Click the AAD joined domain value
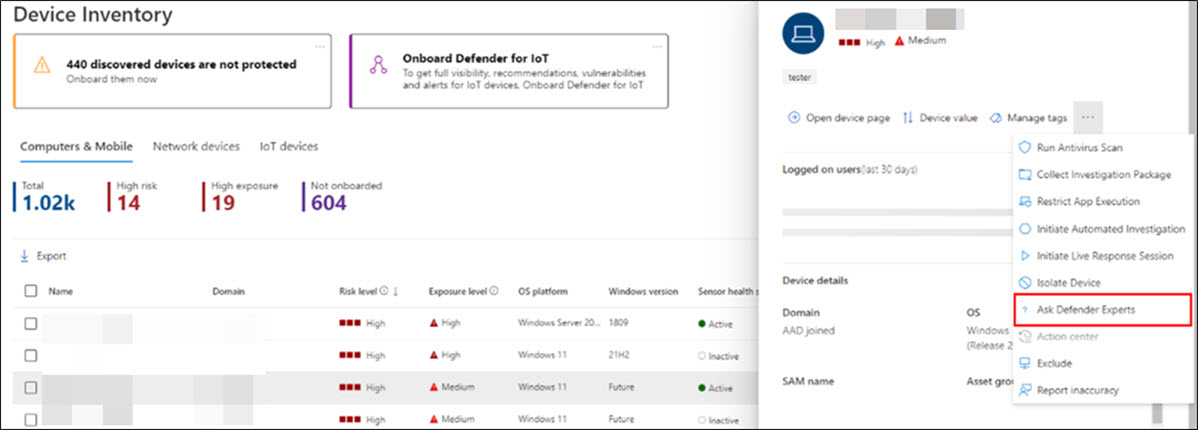This screenshot has width=1198, height=430. coord(809,331)
